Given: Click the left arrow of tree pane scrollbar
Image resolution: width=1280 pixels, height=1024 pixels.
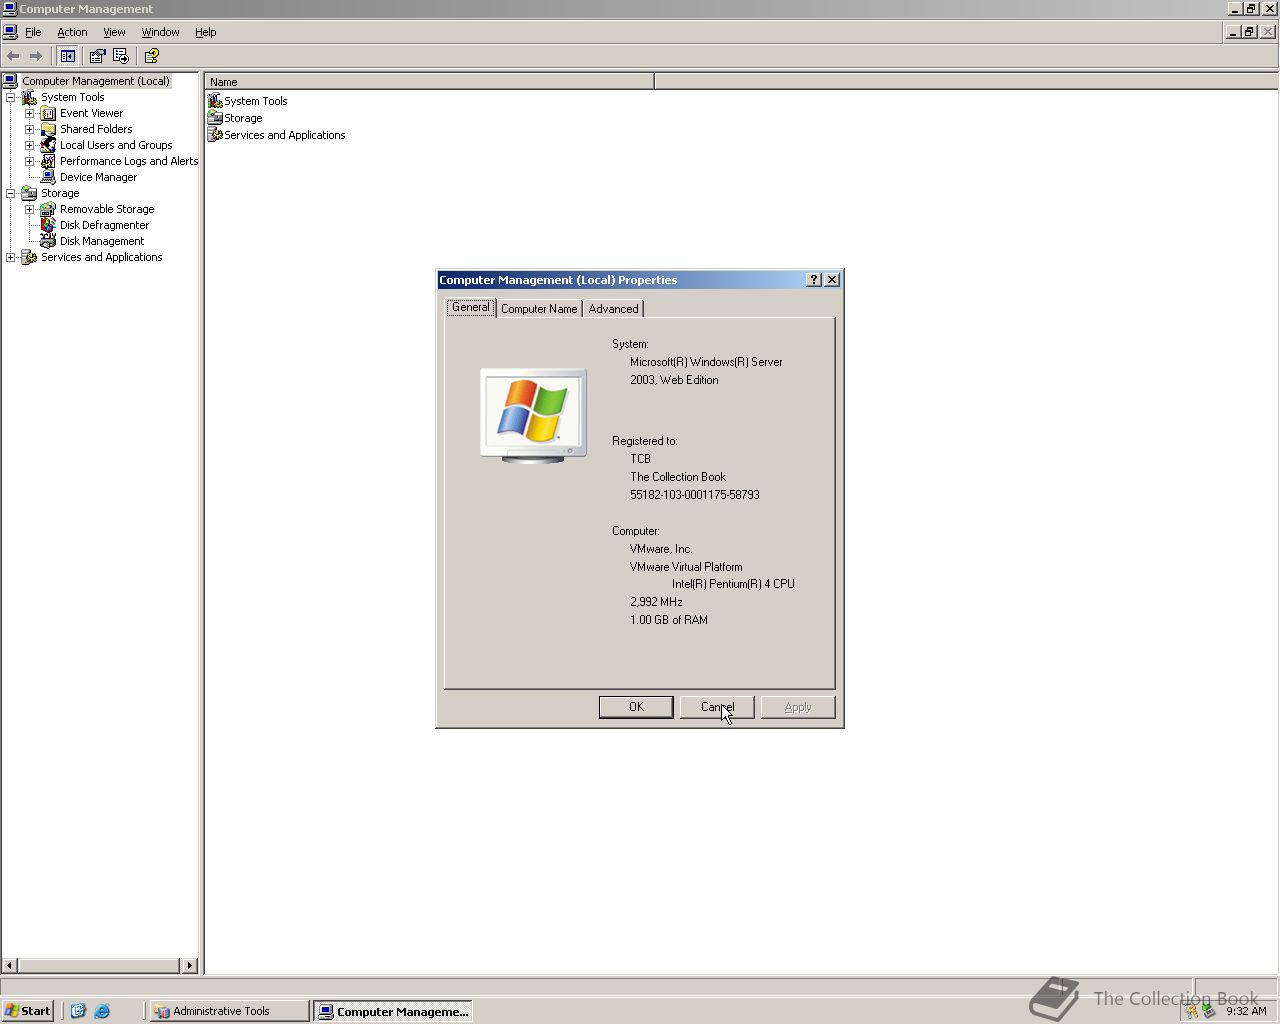Looking at the screenshot, I should point(10,965).
